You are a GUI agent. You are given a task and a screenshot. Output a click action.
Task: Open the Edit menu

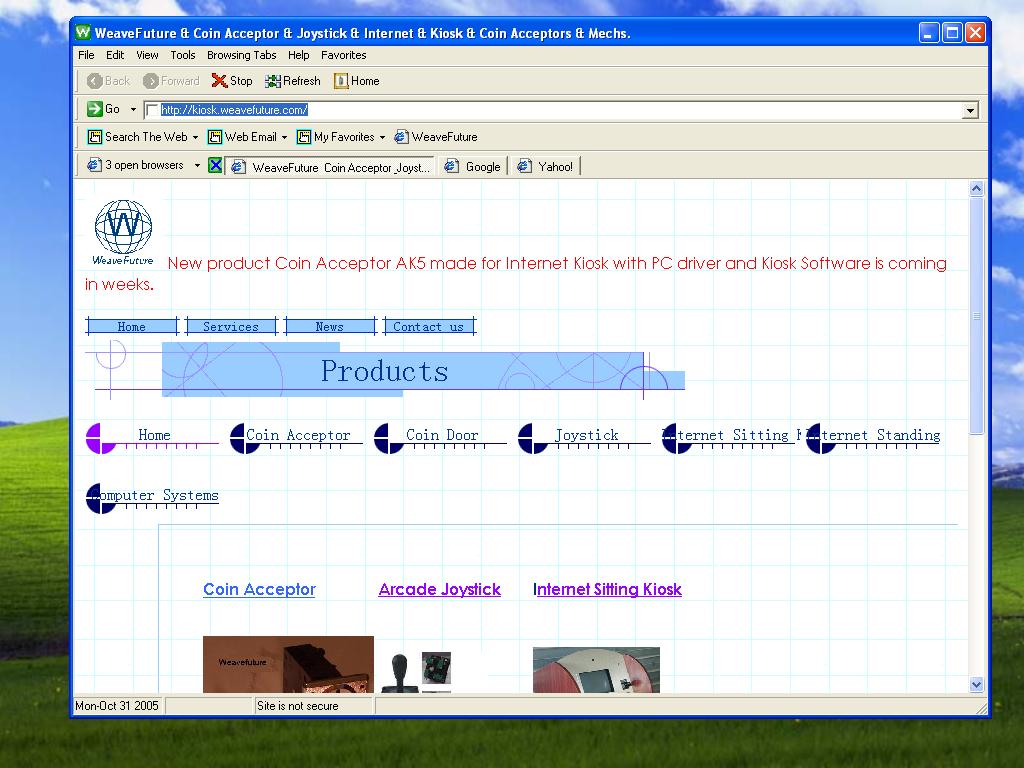(x=115, y=55)
